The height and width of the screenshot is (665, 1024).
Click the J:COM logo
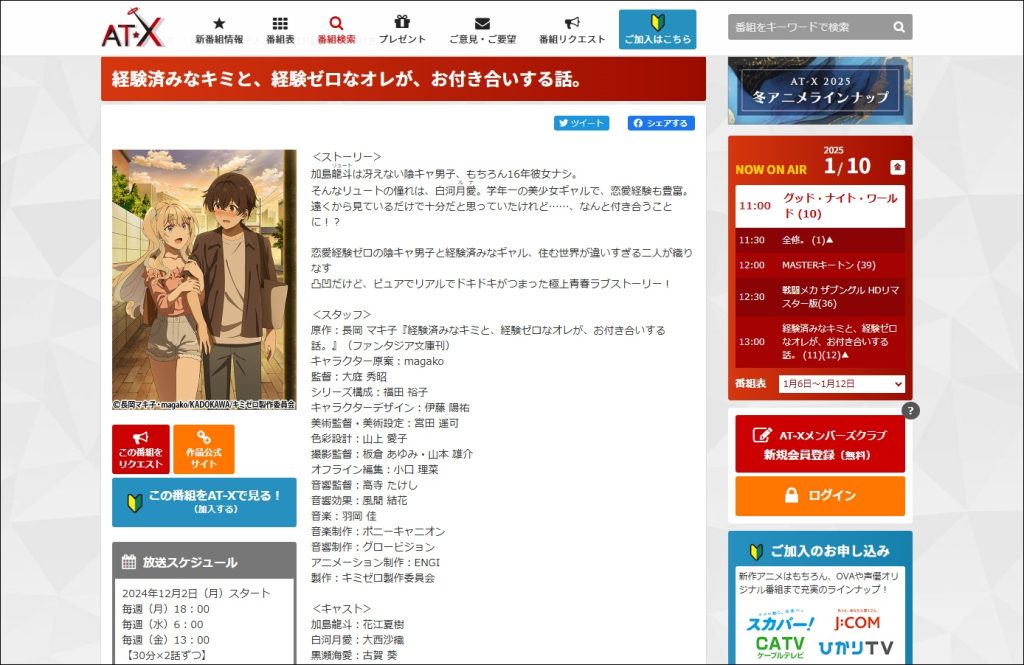[x=857, y=621]
